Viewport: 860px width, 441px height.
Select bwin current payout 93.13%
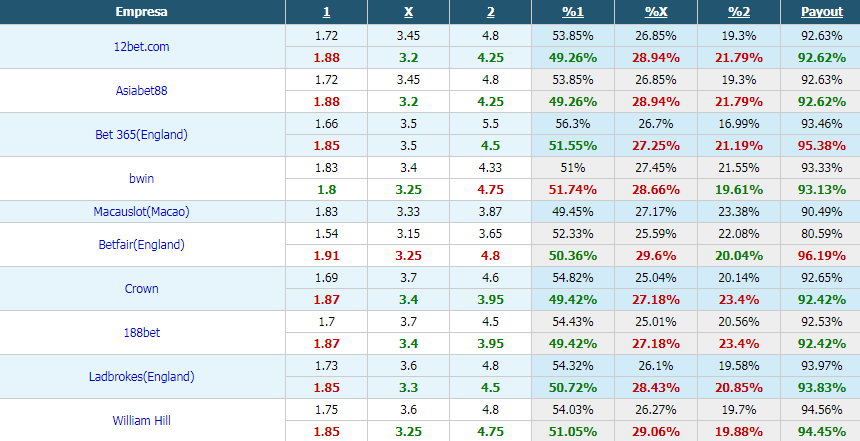pyautogui.click(x=822, y=190)
